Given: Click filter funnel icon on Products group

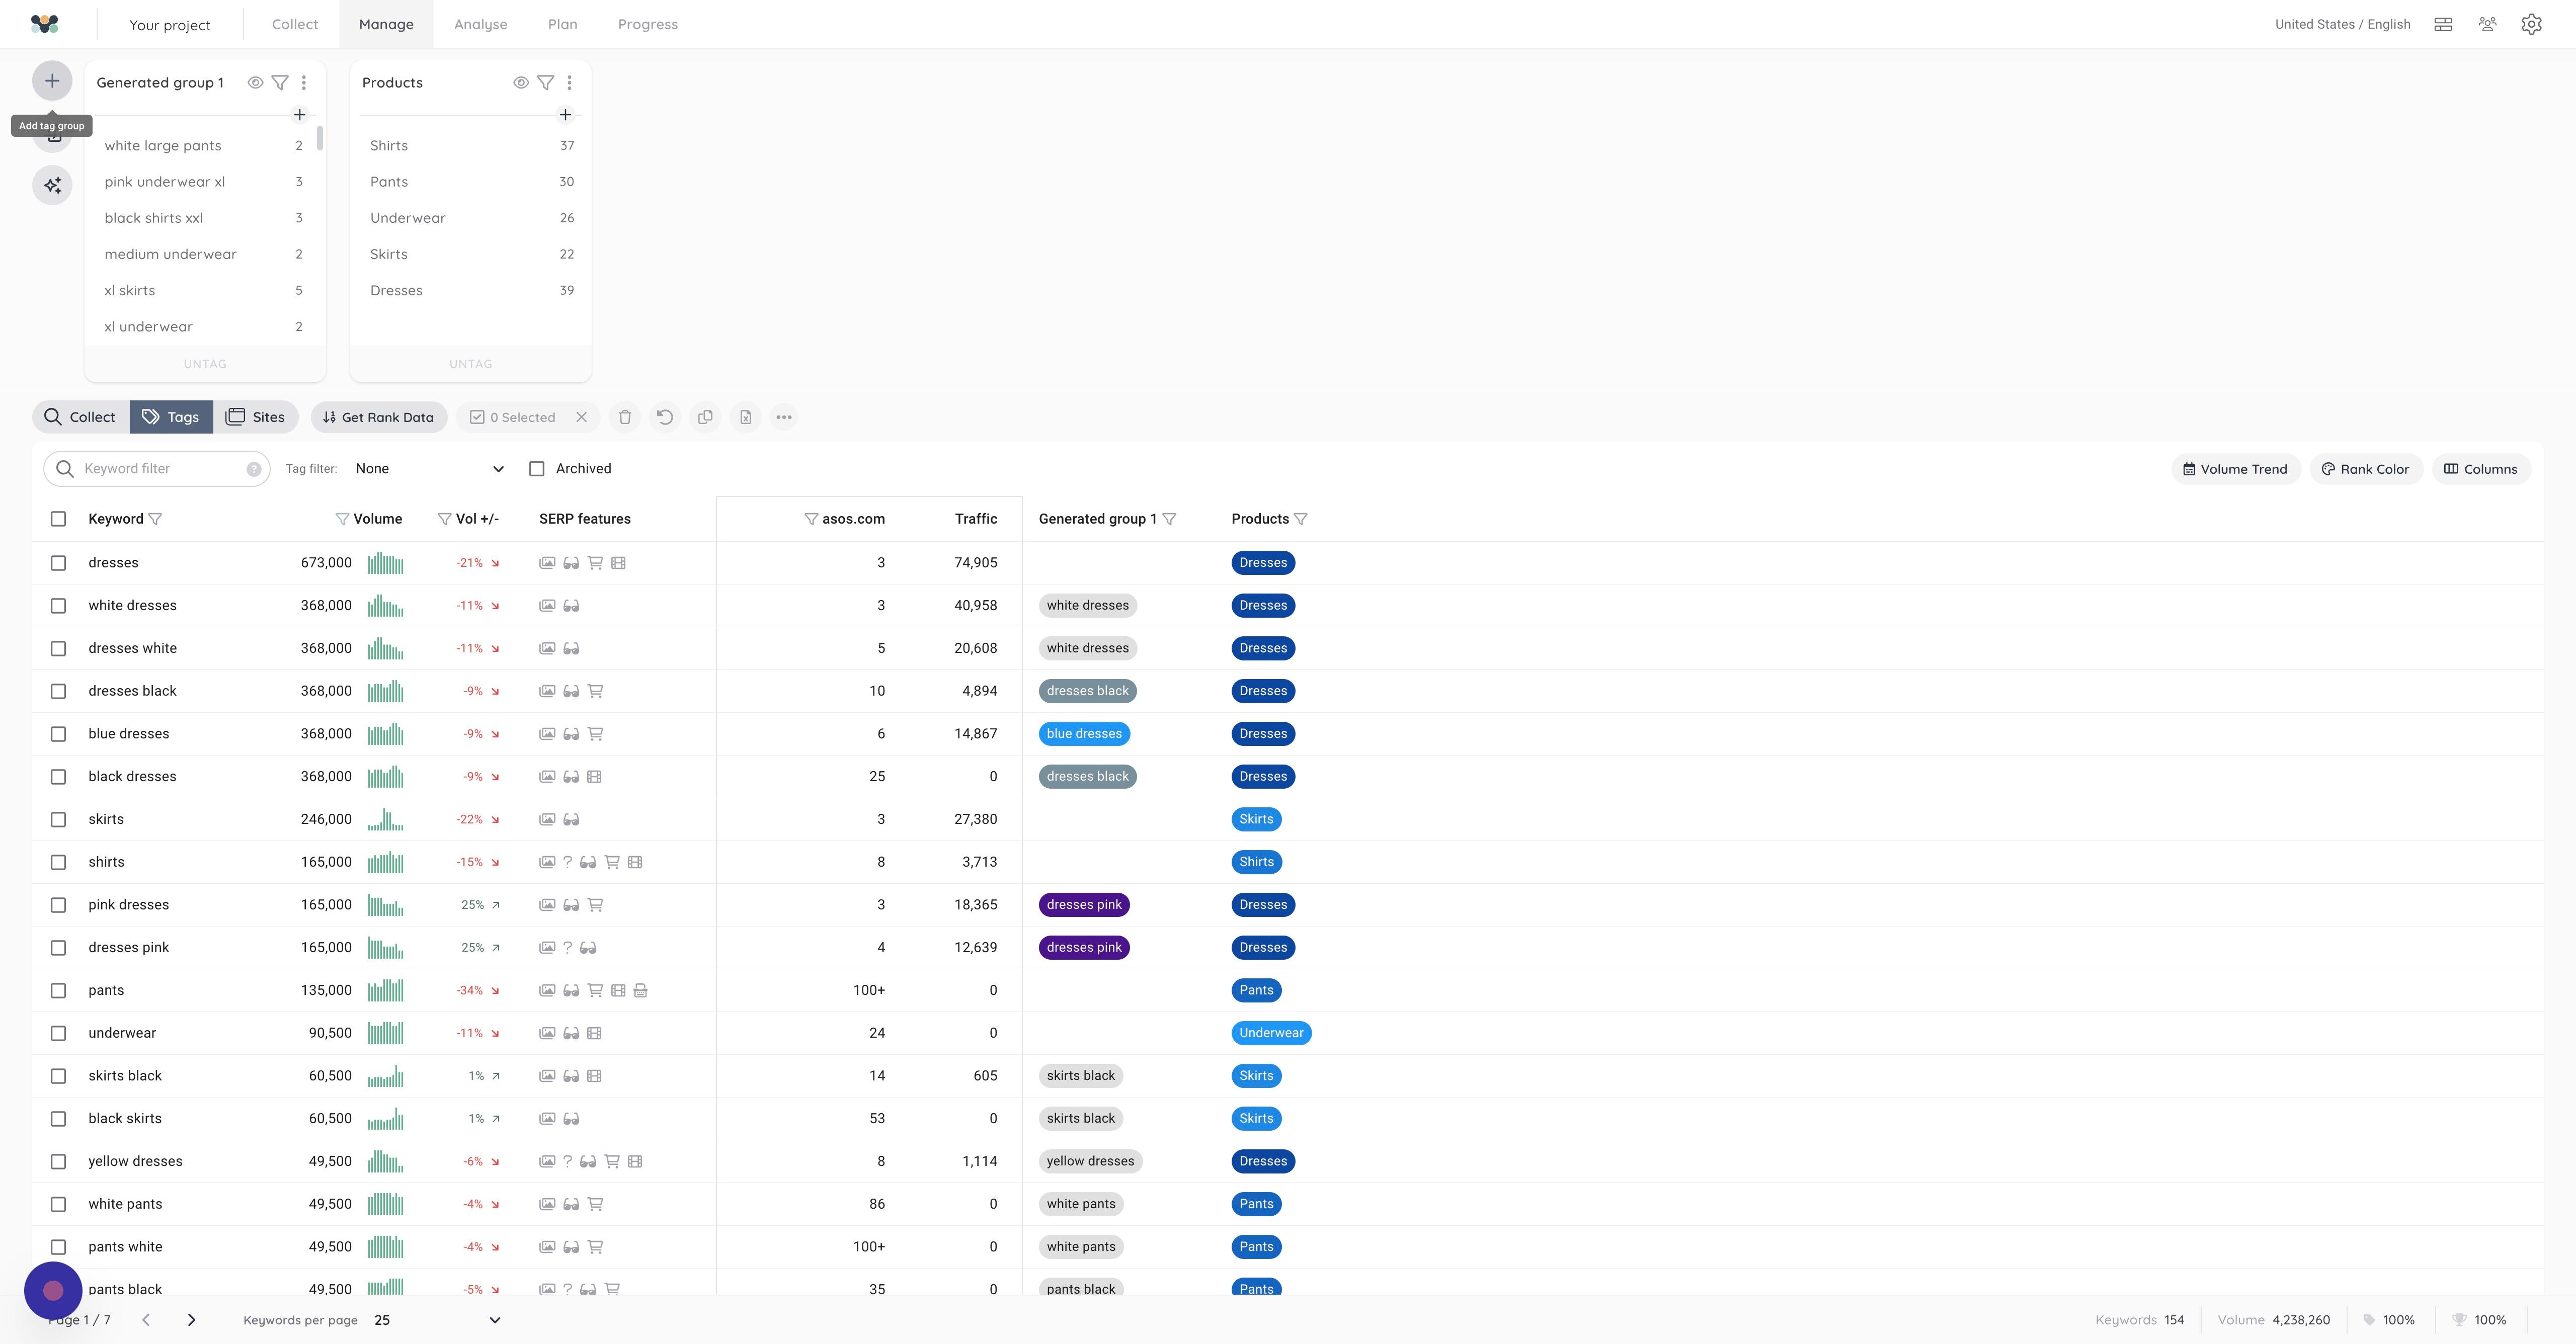Looking at the screenshot, I should tap(546, 83).
